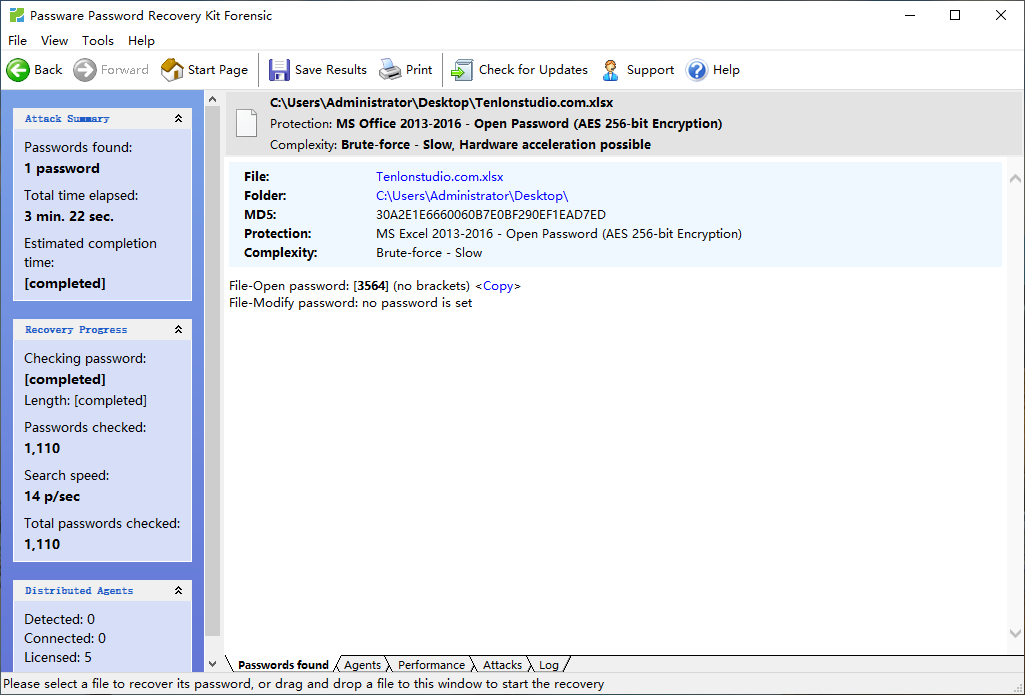Click the Check for Updates label in the toolbar
This screenshot has height=695, width=1025.
533,70
